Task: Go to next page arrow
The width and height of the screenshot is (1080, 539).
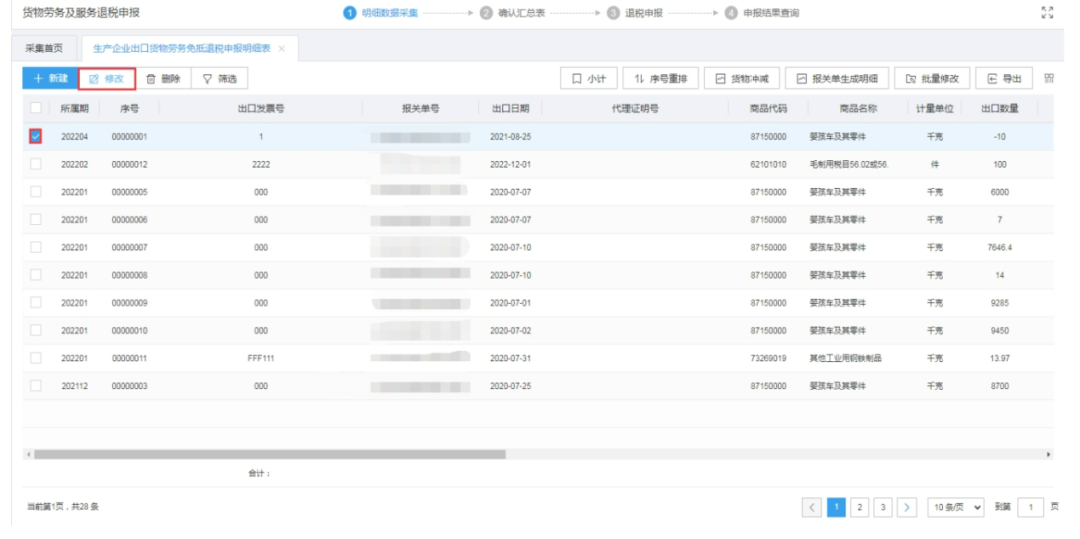Action: click(x=906, y=507)
